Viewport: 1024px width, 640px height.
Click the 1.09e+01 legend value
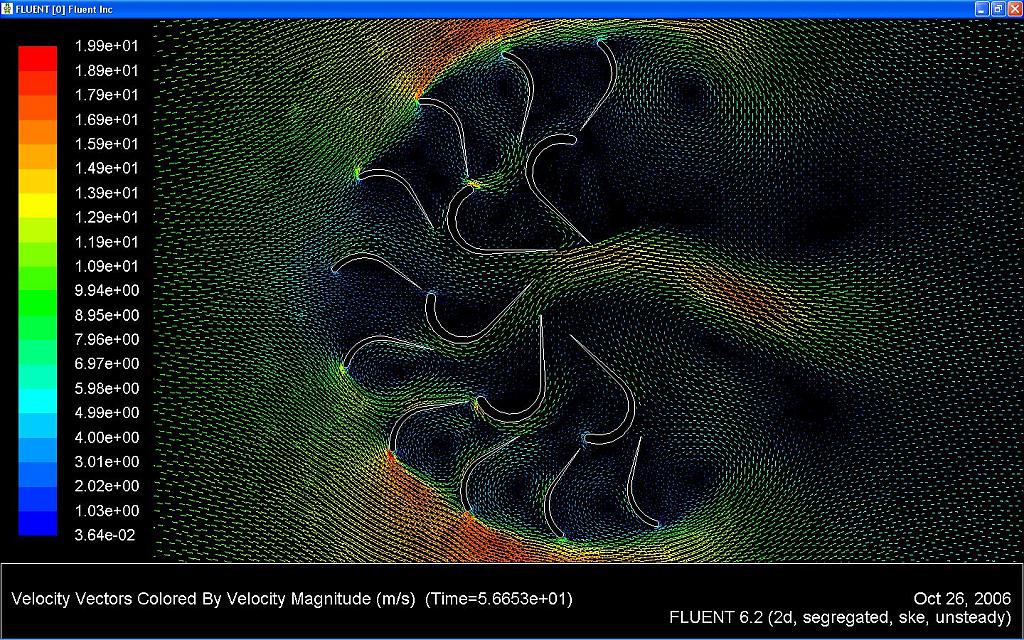point(106,266)
